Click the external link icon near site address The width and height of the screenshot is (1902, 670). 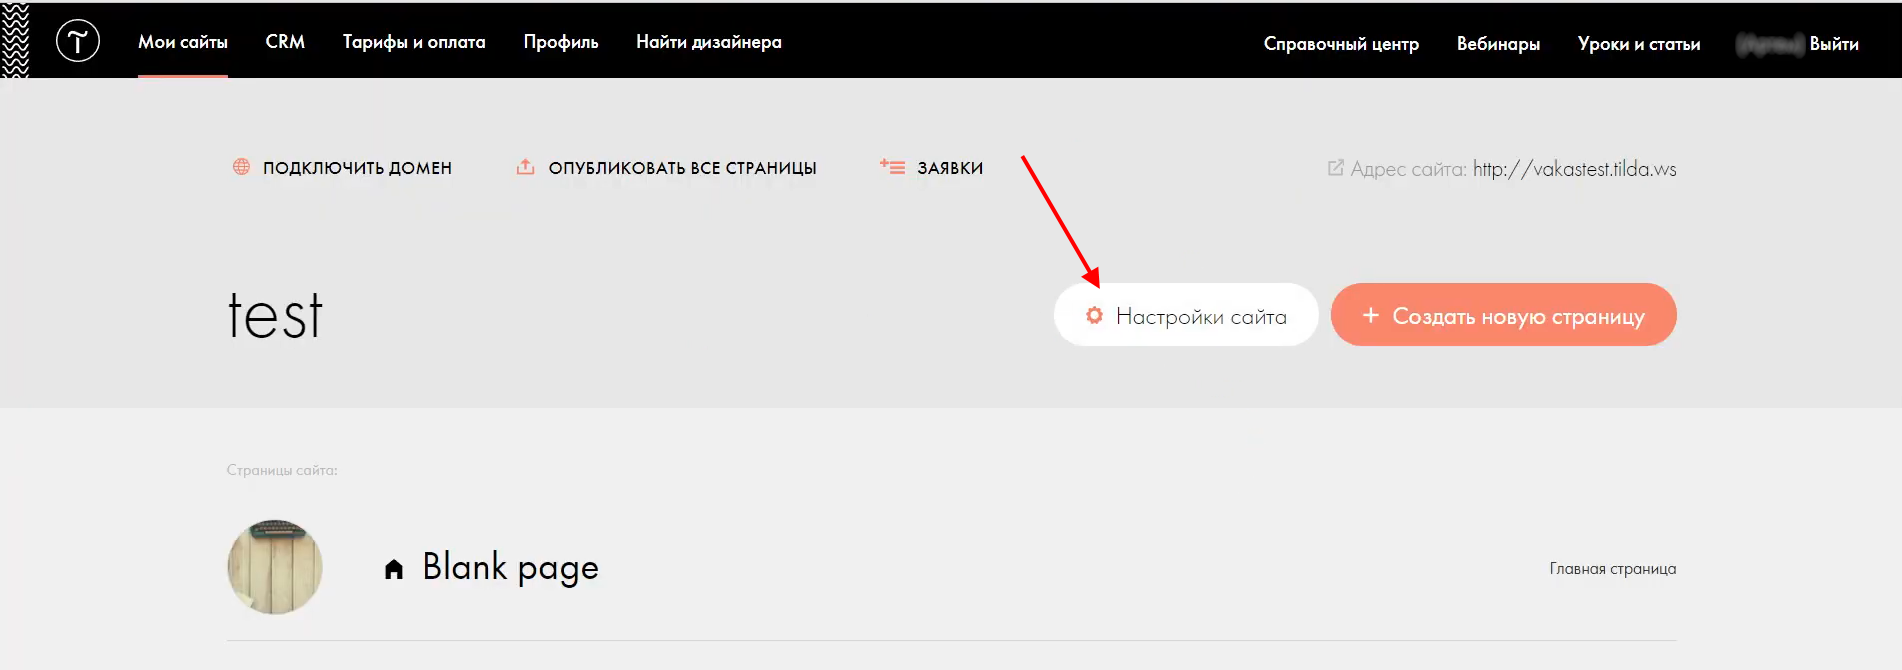1335,168
